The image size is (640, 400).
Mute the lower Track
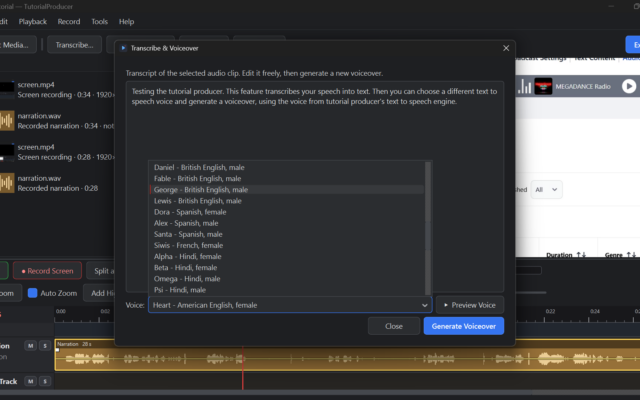(x=30, y=381)
